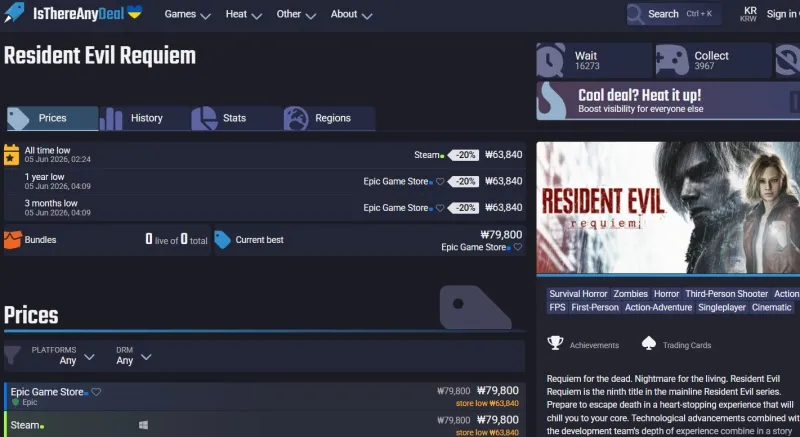
Task: Switch to the History tab
Action: (x=145, y=118)
